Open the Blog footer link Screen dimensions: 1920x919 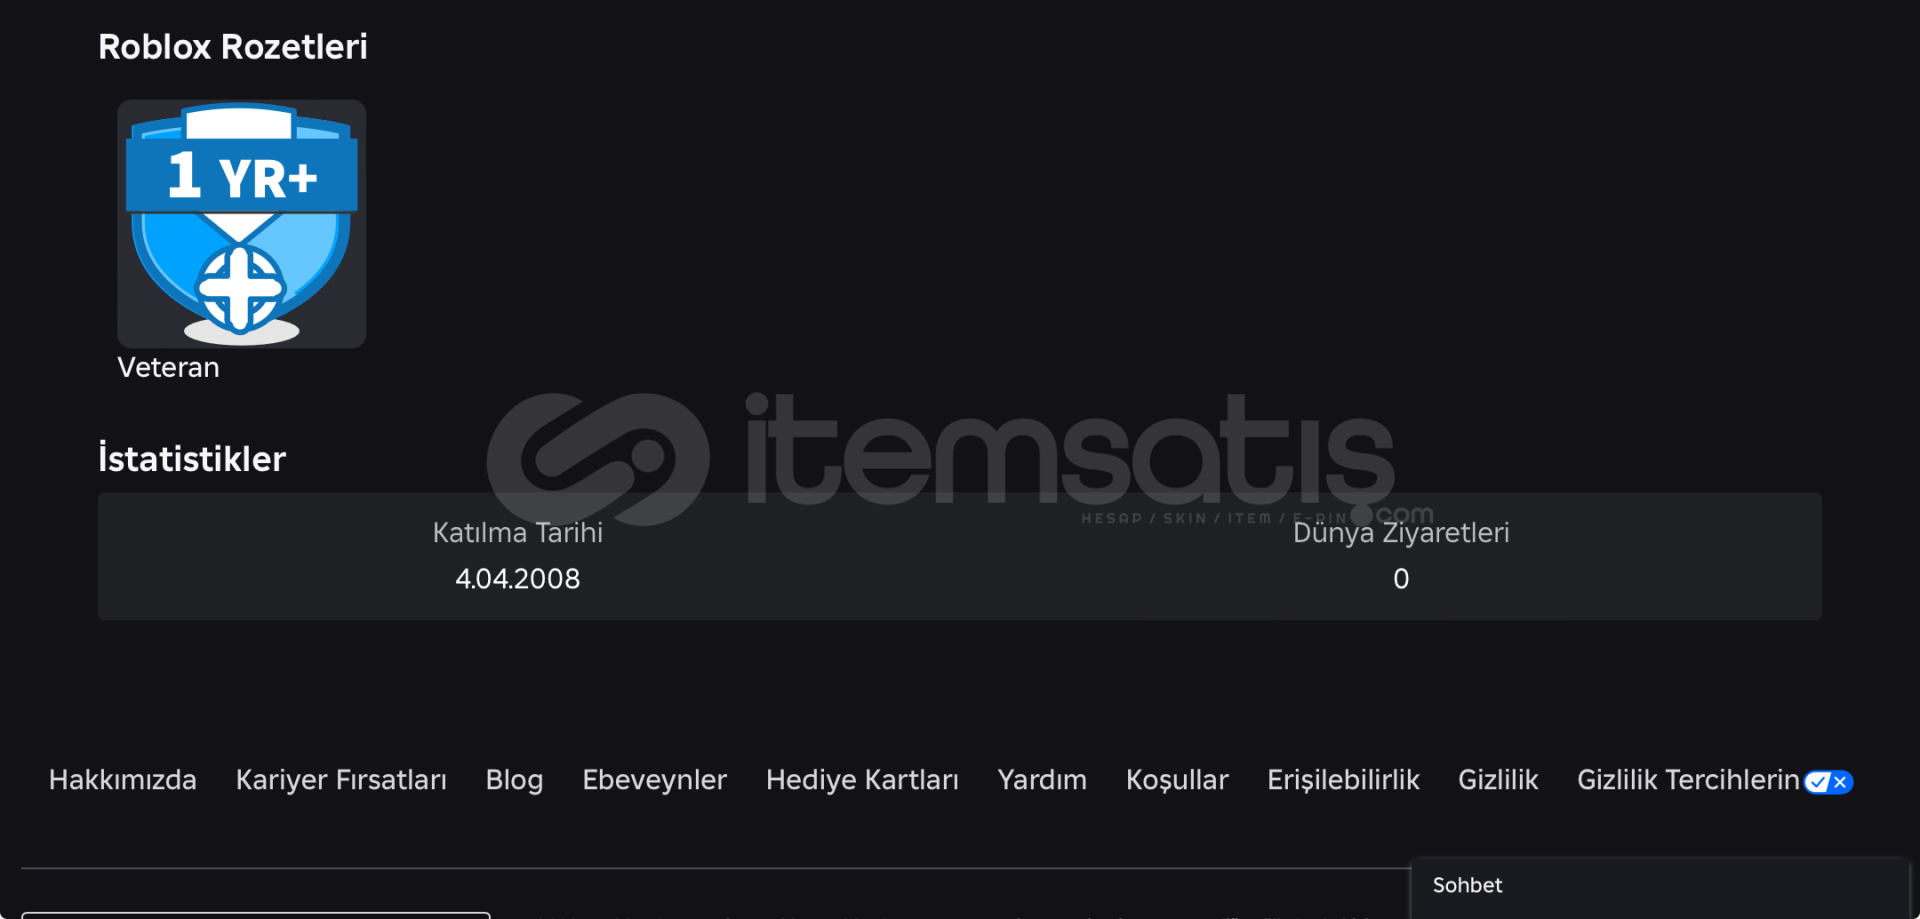pyautogui.click(x=514, y=780)
